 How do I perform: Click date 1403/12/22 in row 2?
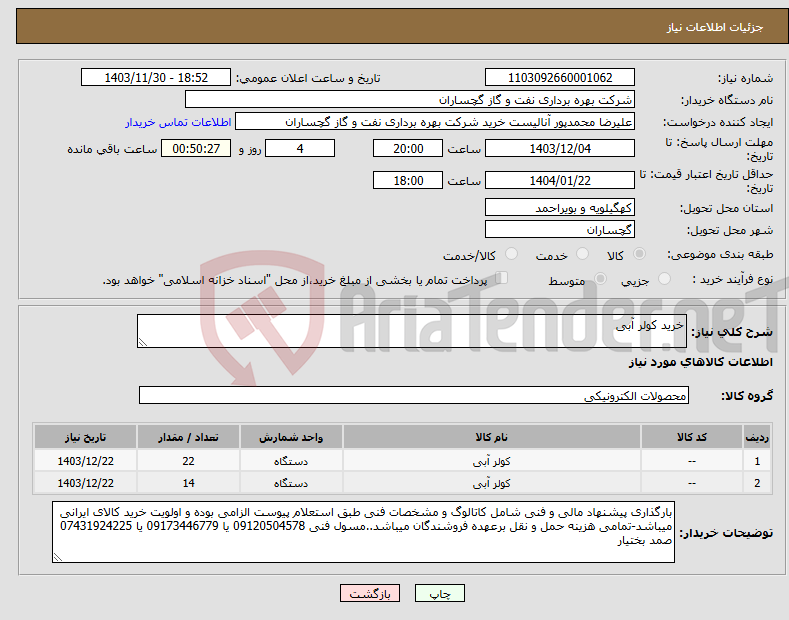[86, 483]
